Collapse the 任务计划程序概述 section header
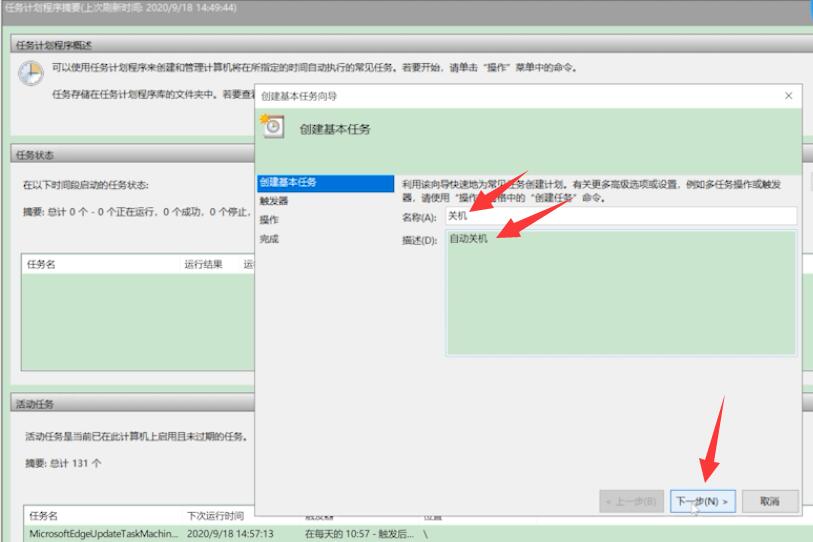813x542 pixels. [x=410, y=45]
